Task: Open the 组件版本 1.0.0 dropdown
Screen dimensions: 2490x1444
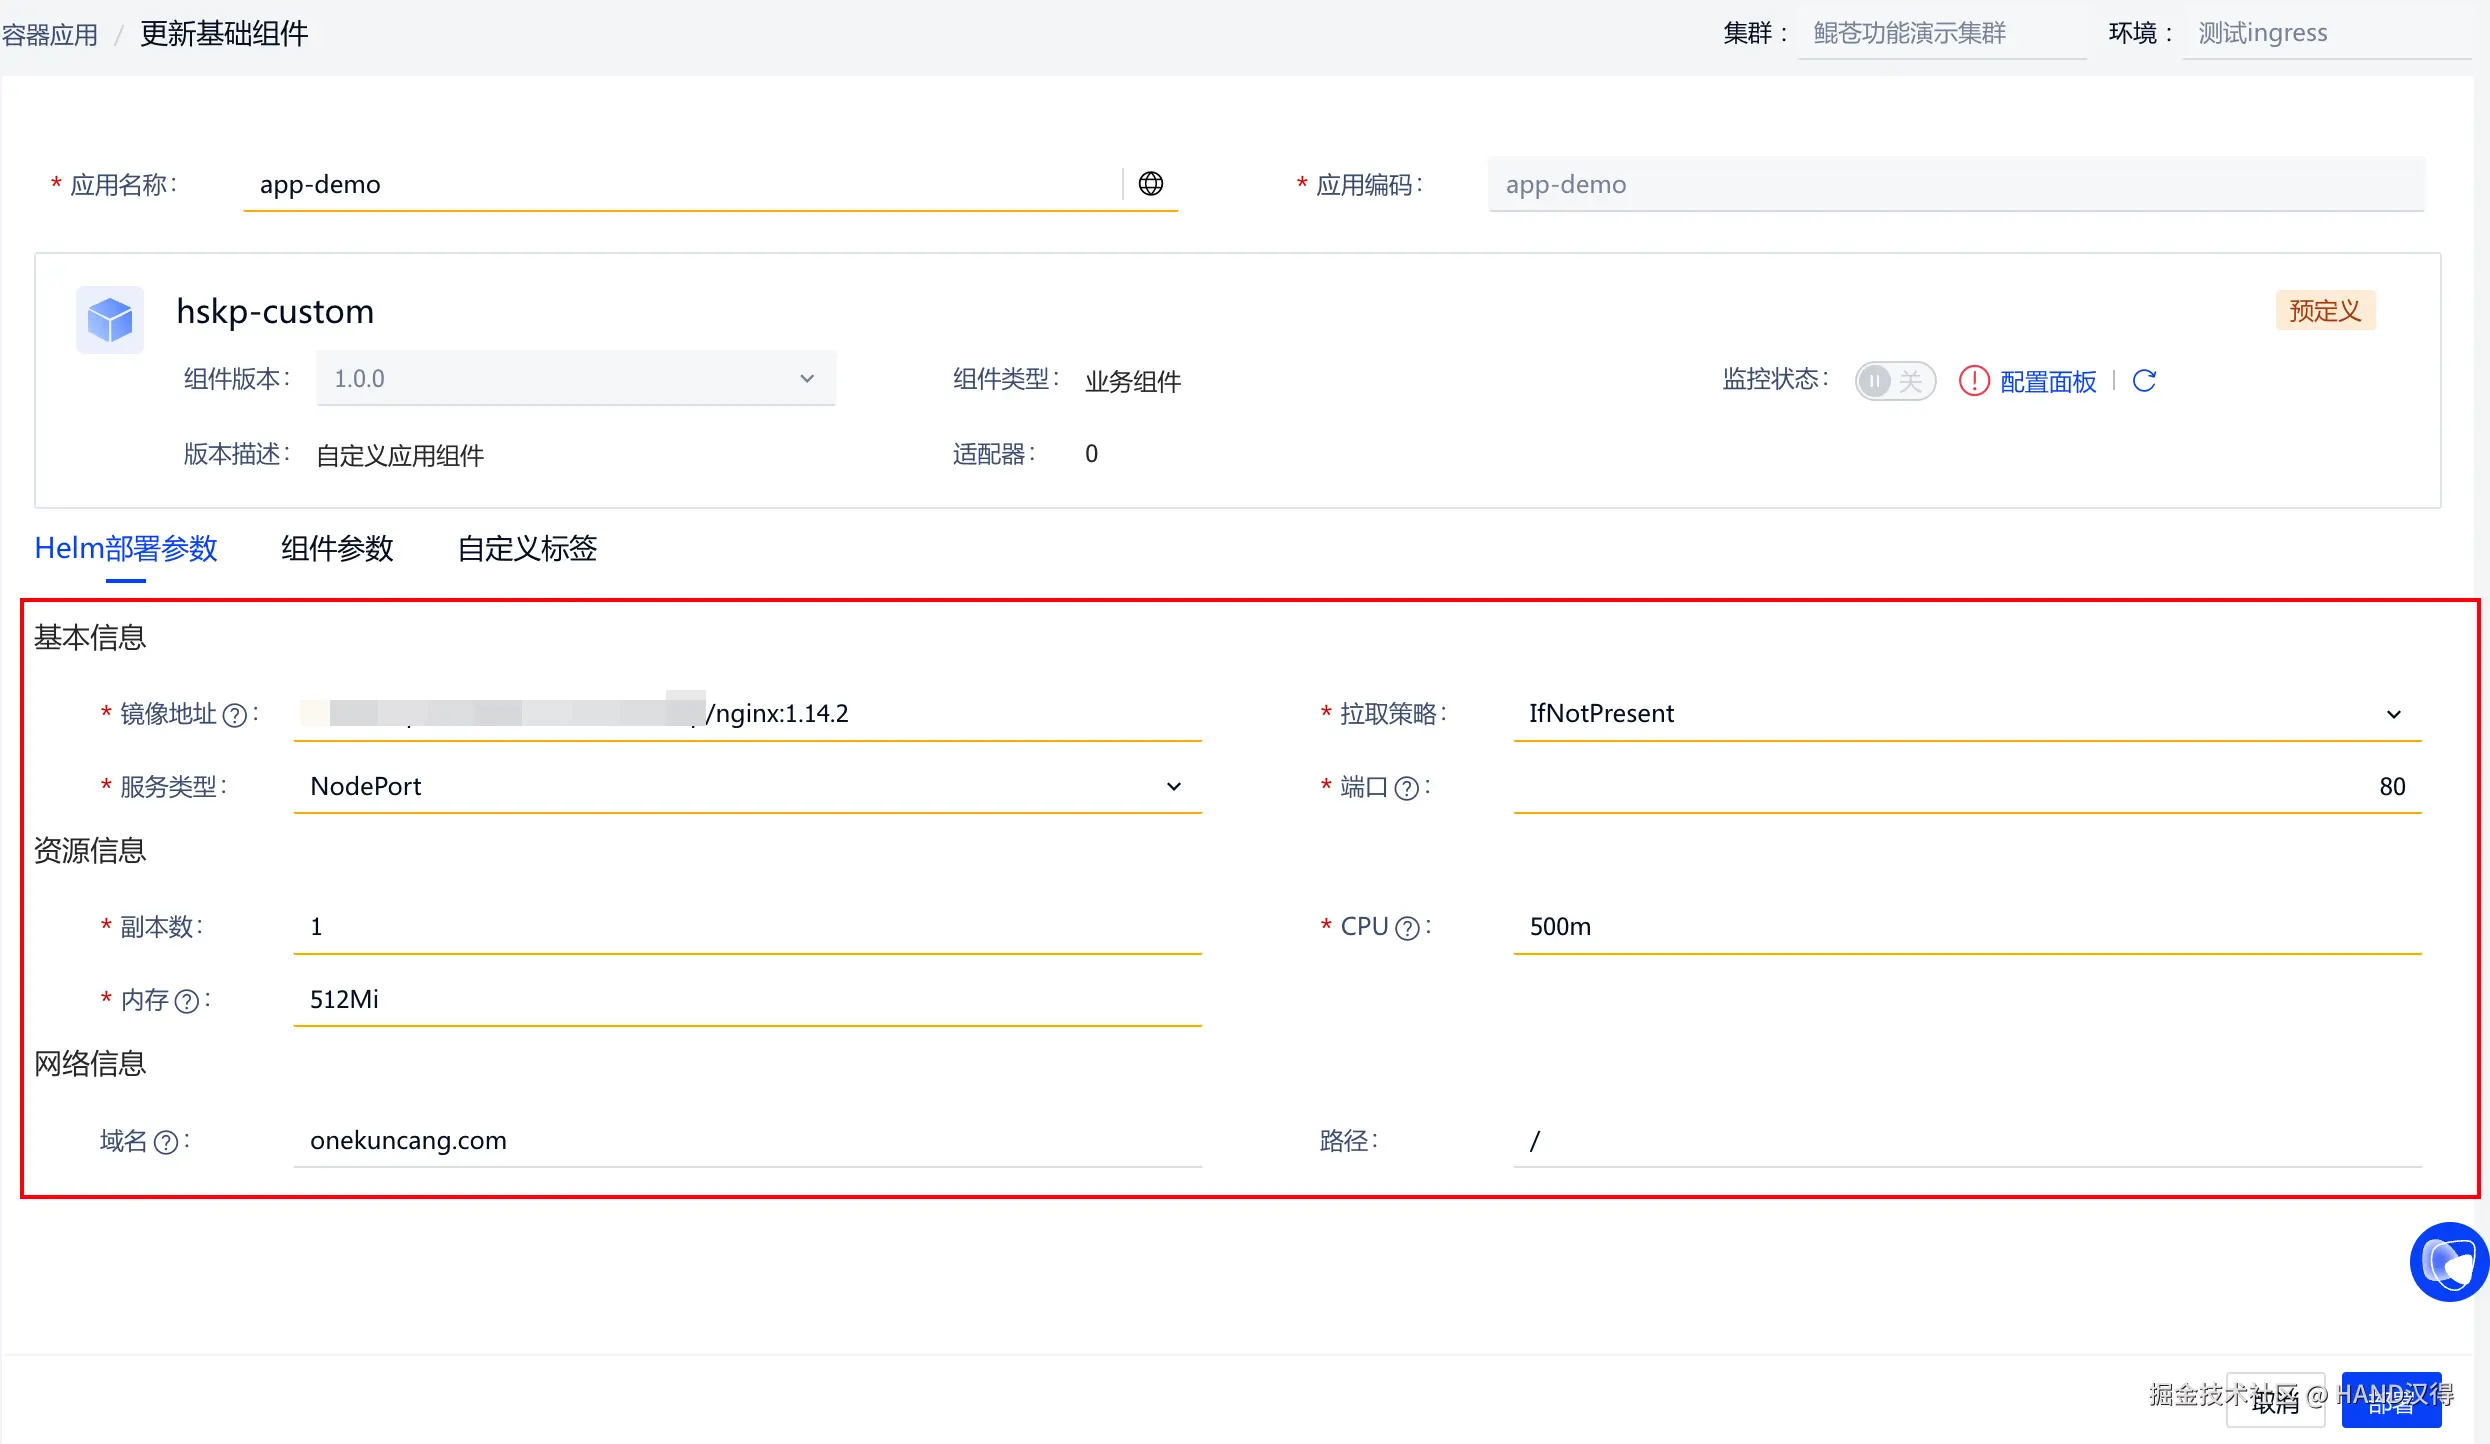Action: [x=575, y=379]
